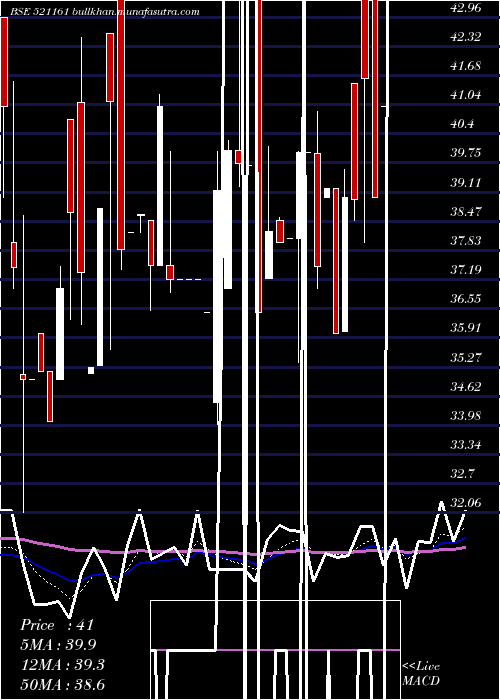500x700 pixels.
Task: Select the 37.83 price level label
Action: tap(466, 241)
